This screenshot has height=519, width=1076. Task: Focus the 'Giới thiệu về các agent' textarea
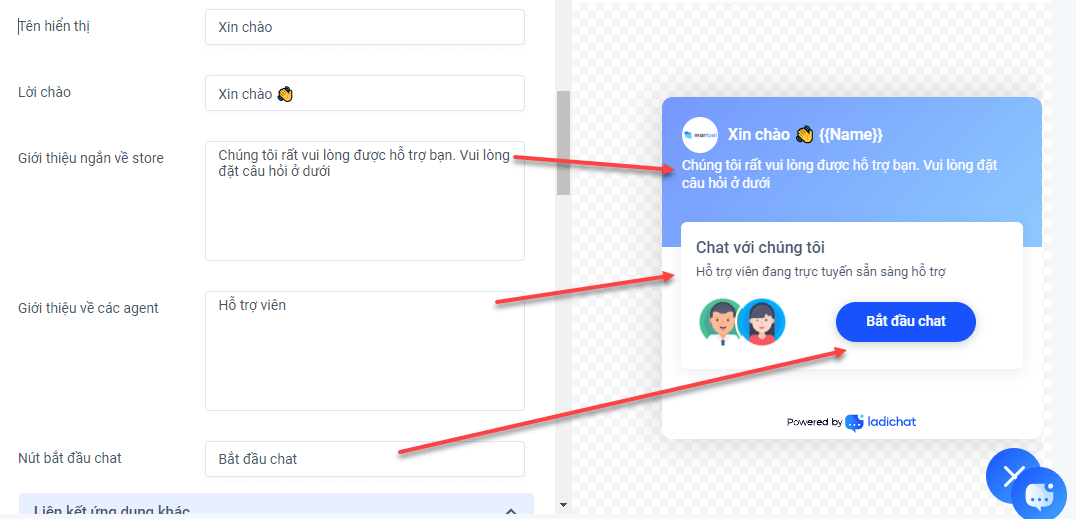pyautogui.click(x=364, y=351)
